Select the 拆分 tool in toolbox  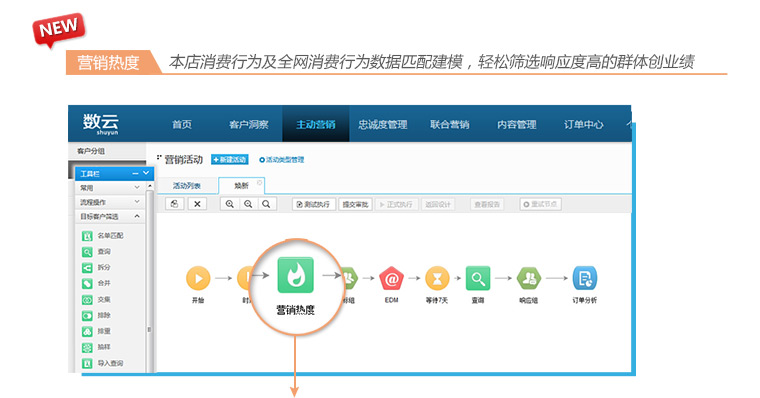(x=96, y=268)
